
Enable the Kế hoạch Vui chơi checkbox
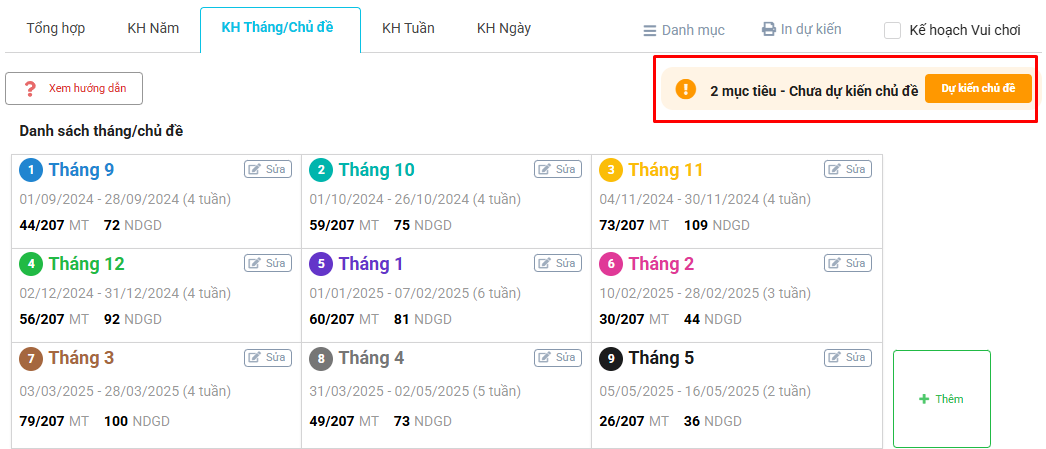[893, 30]
